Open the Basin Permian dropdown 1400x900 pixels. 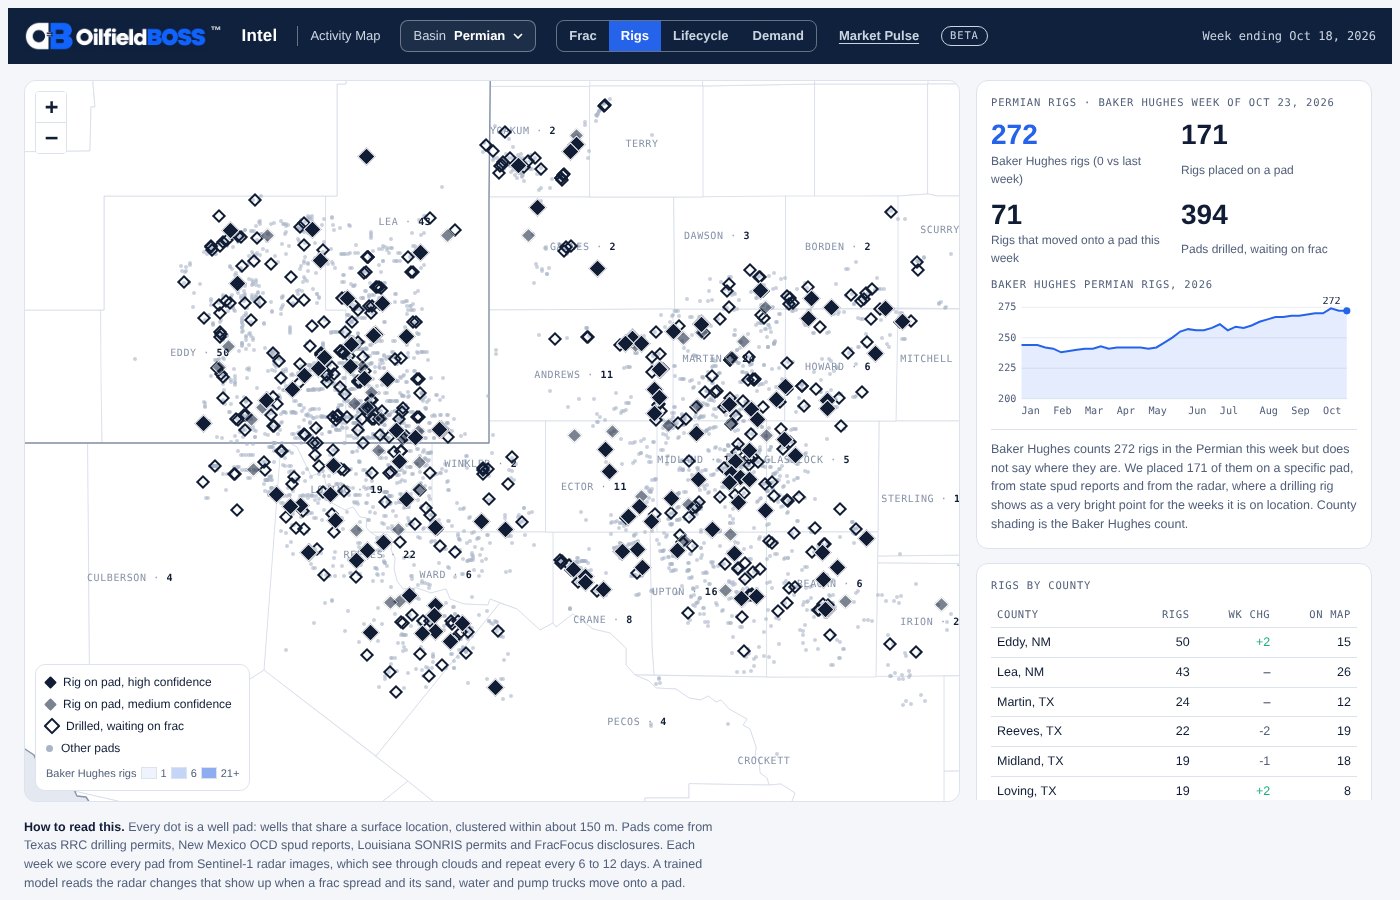tap(468, 36)
